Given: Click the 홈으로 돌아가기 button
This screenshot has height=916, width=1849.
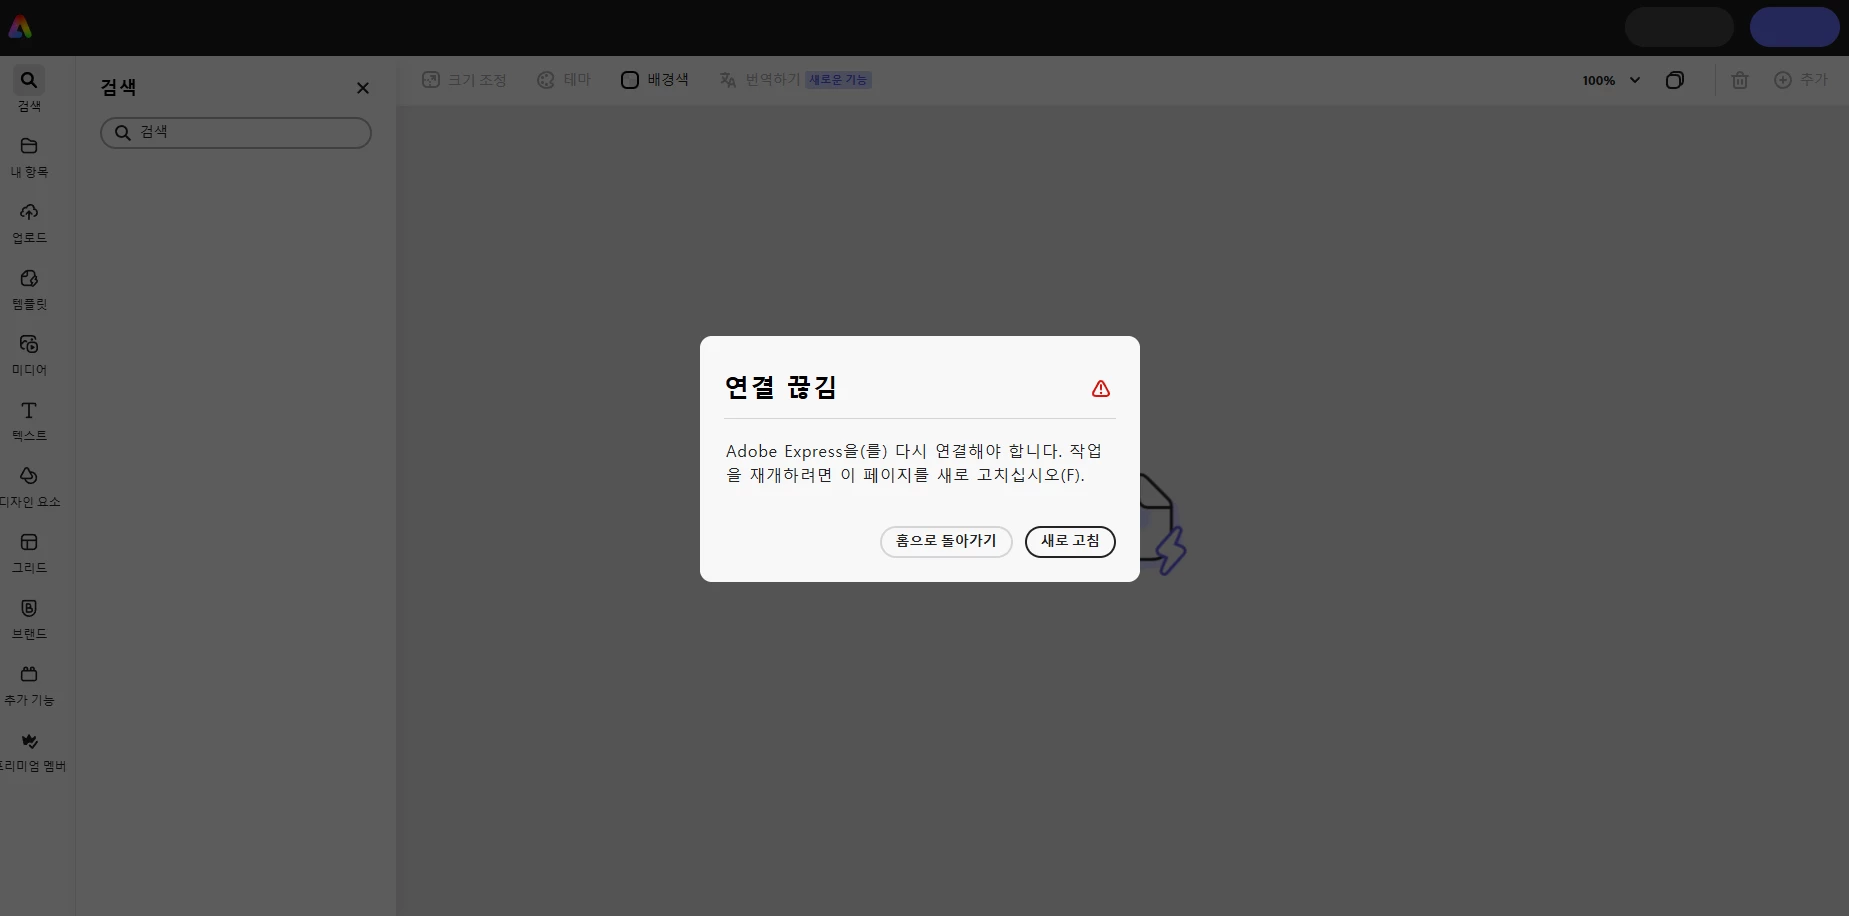Looking at the screenshot, I should [x=946, y=541].
